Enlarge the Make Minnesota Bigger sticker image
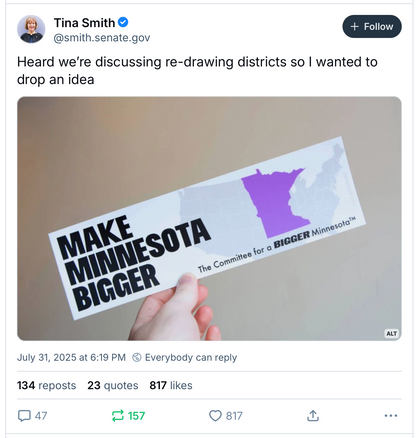 209,219
